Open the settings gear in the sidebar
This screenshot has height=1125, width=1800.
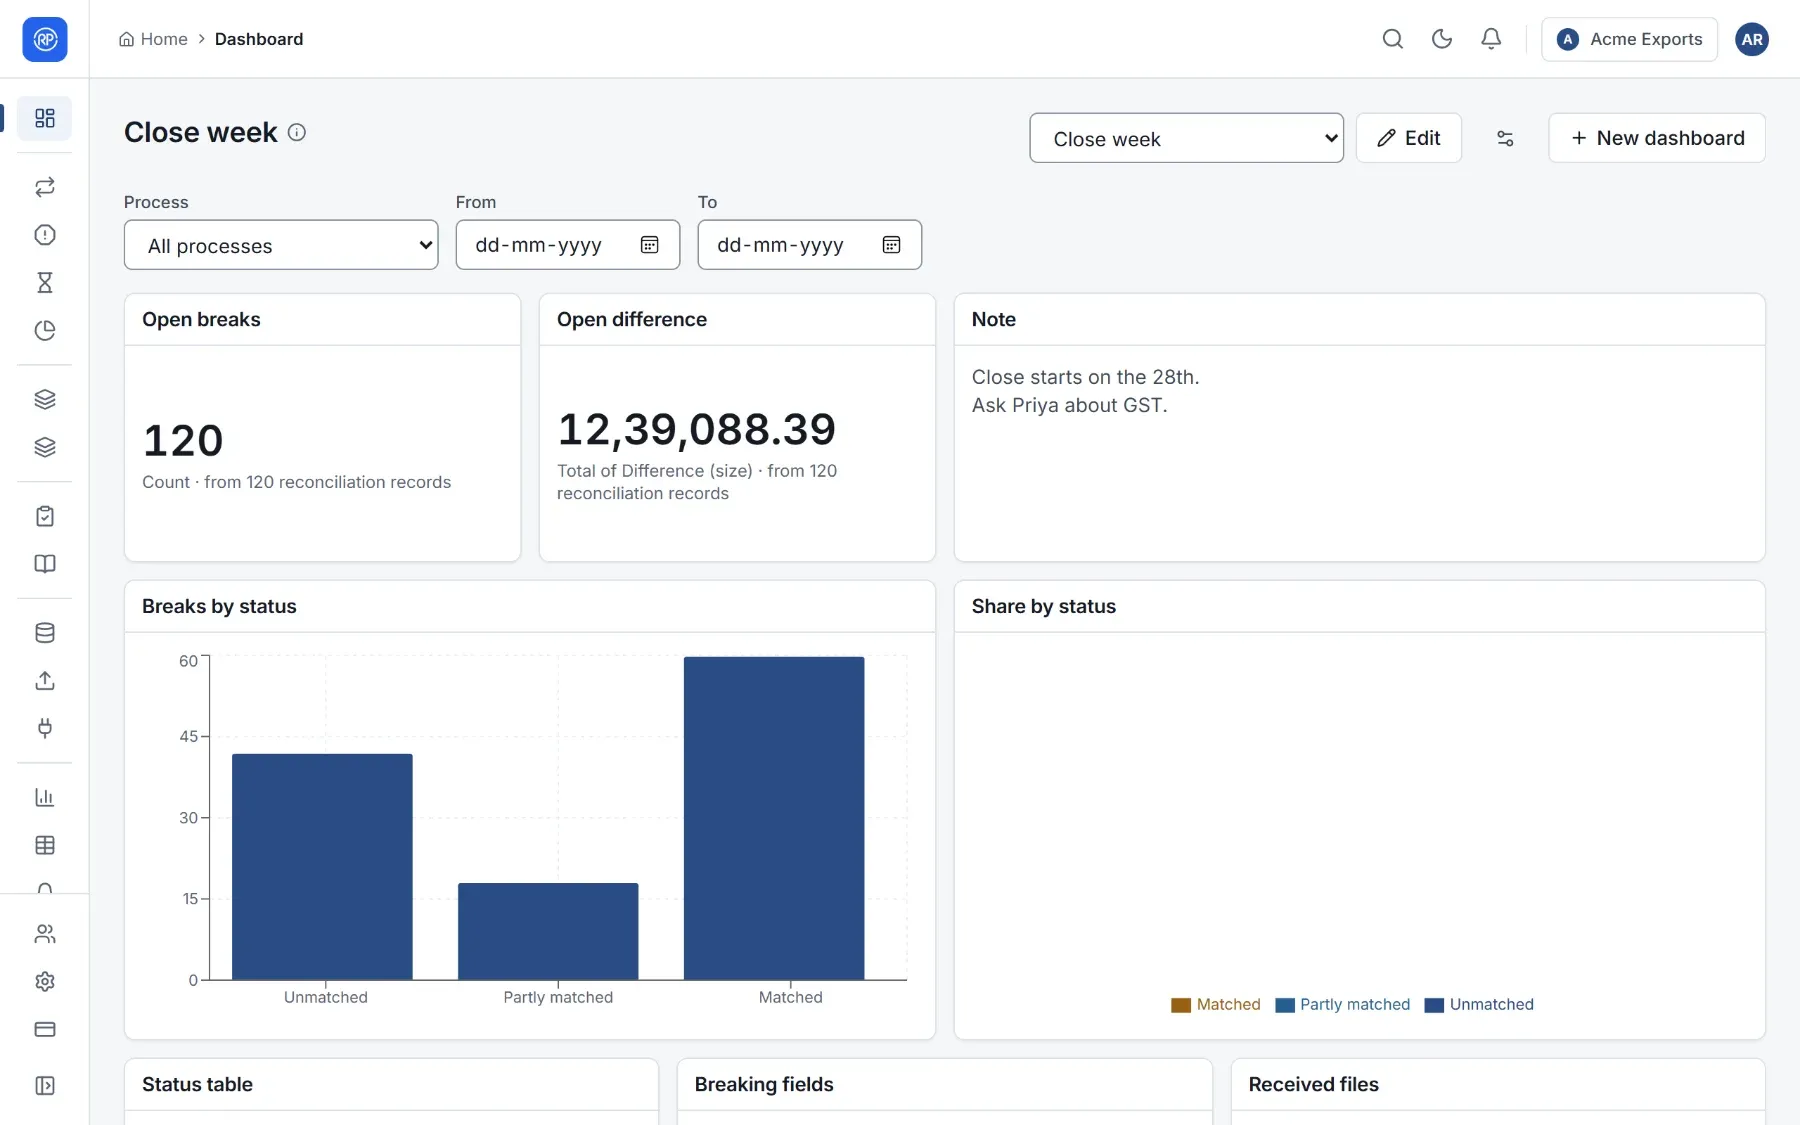[x=45, y=982]
